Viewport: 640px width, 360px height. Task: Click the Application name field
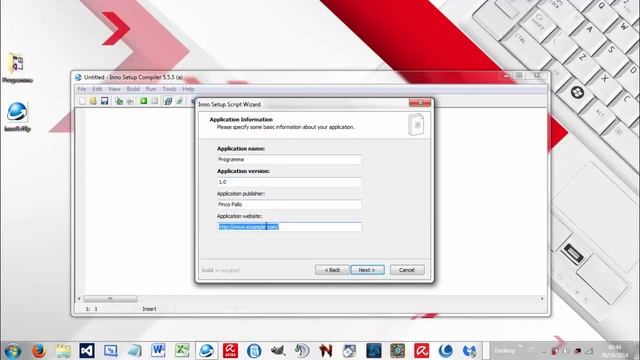289,160
